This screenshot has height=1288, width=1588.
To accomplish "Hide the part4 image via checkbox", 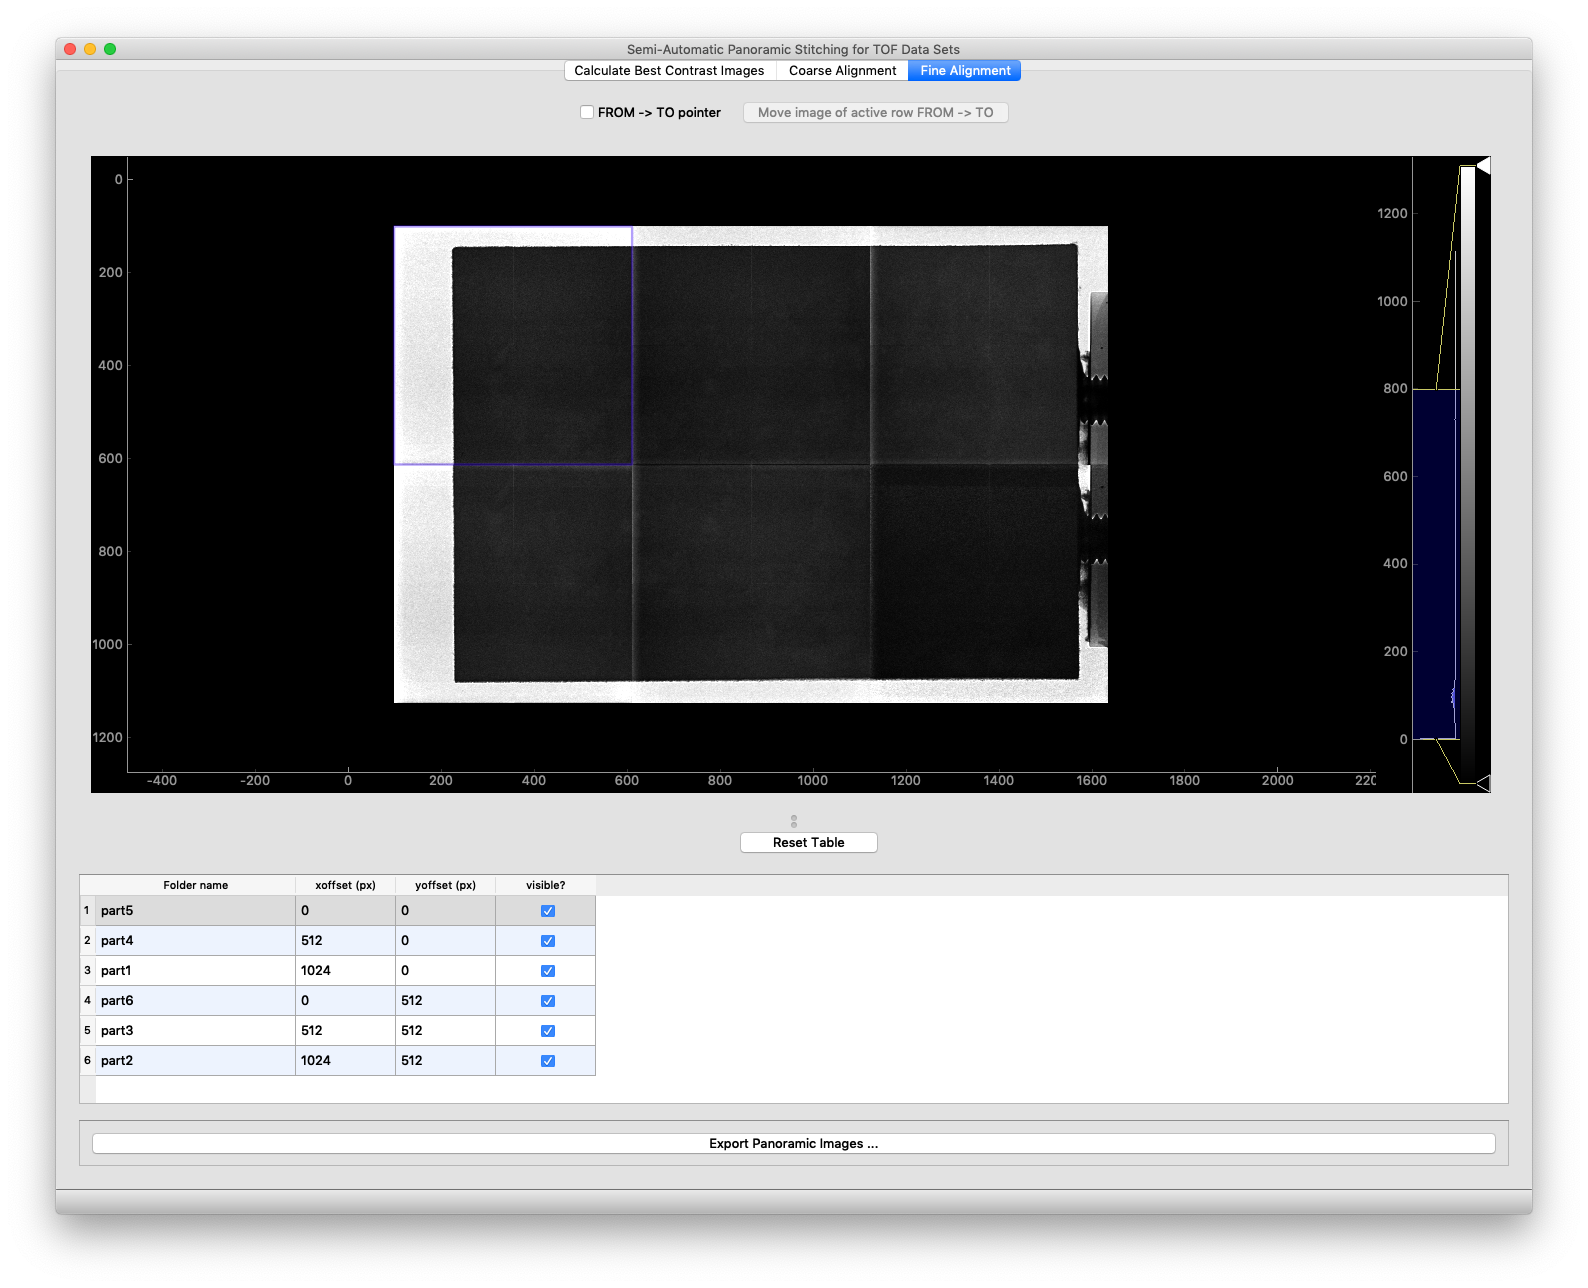I will click(x=548, y=941).
